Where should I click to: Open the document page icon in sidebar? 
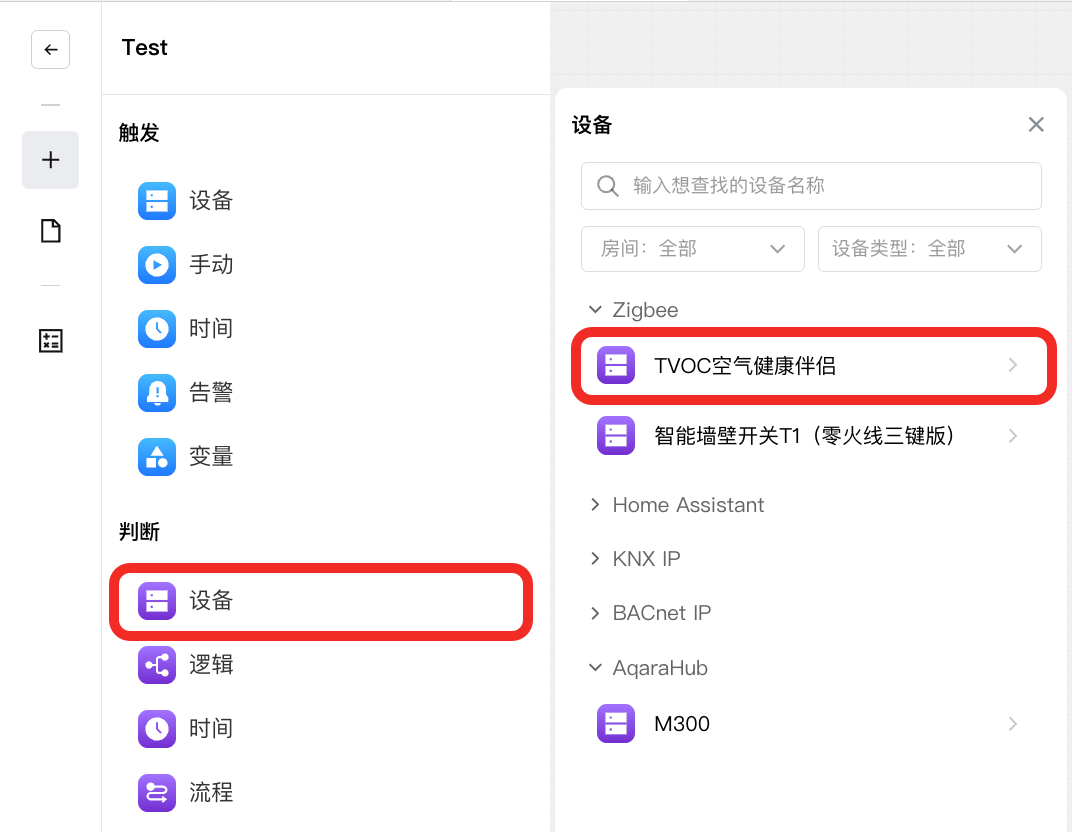point(51,231)
